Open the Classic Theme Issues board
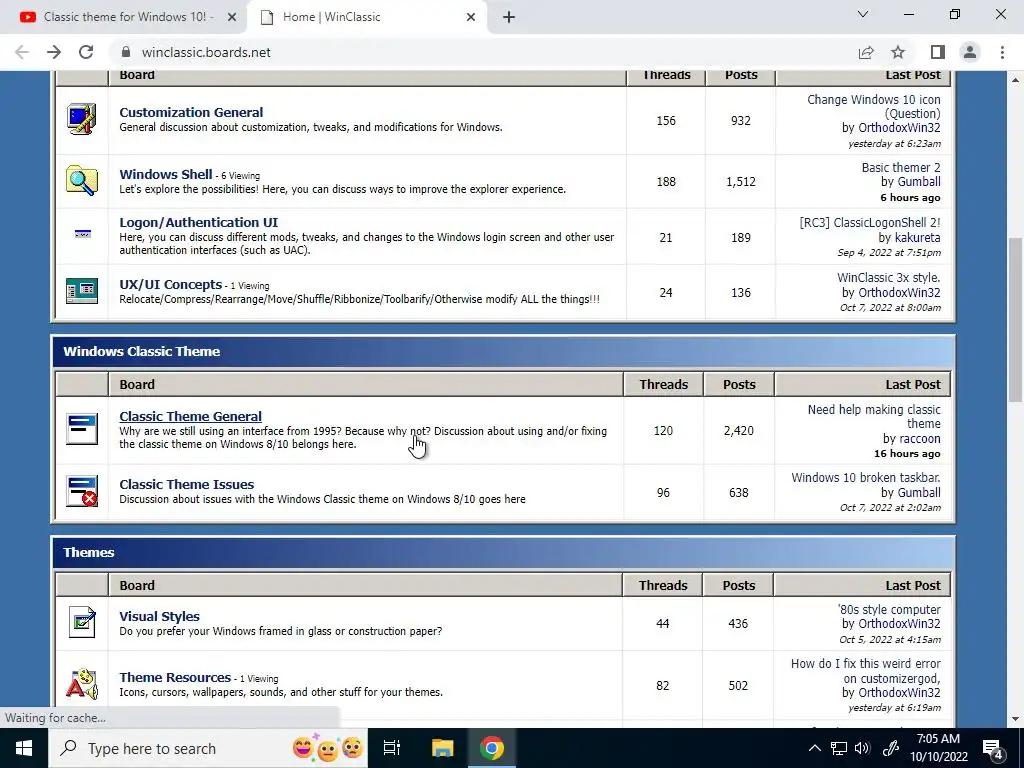Image resolution: width=1024 pixels, height=768 pixels. pos(186,484)
